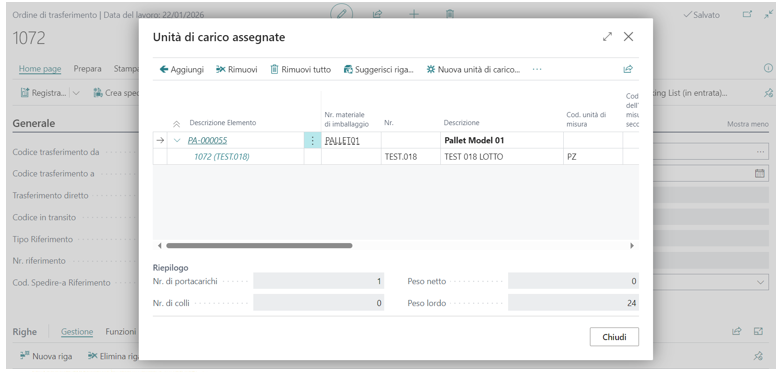Screen dimensions: 780x372
Task: Open the more options ellipsis in dialog toolbar
Action: click(x=537, y=70)
